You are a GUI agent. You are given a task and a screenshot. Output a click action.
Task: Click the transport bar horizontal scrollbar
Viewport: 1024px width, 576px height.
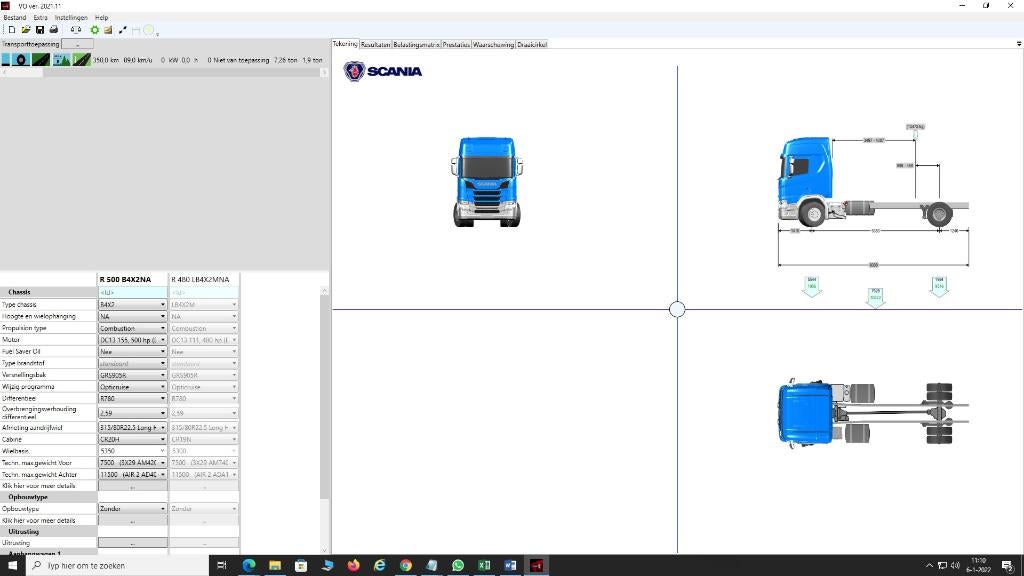click(x=165, y=72)
